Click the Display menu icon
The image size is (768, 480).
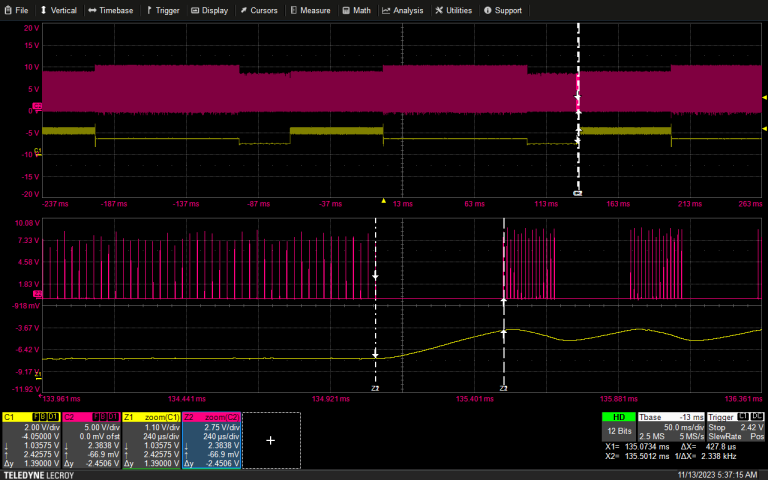click(x=195, y=10)
